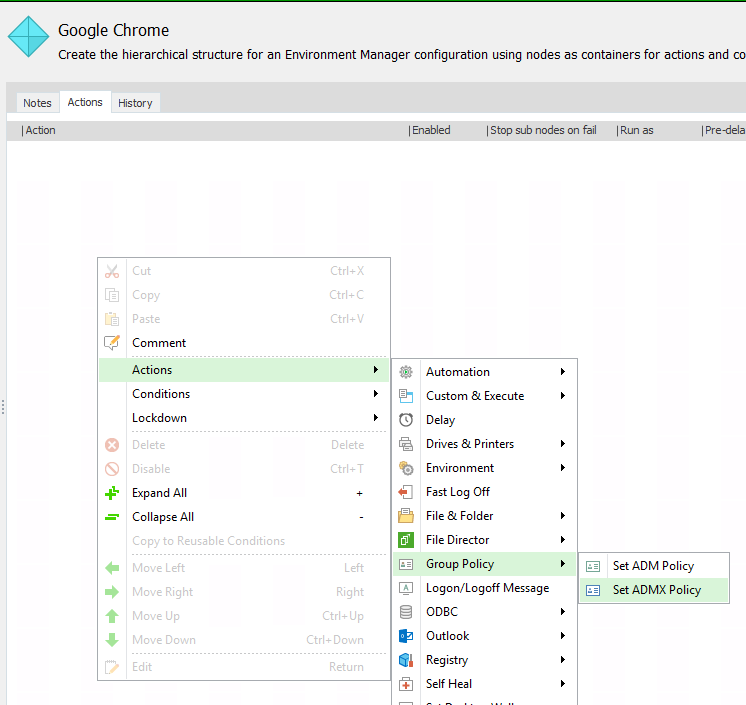Click the Enabled column header
Screen dimensions: 746x705
[x=432, y=130]
